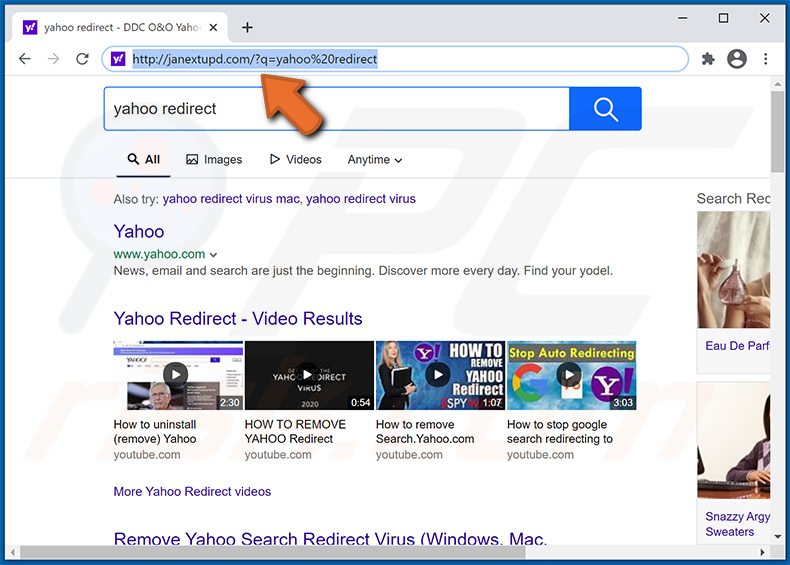Click the vertical scrollbar up arrow
Image resolution: width=790 pixels, height=565 pixels.
coord(777,84)
